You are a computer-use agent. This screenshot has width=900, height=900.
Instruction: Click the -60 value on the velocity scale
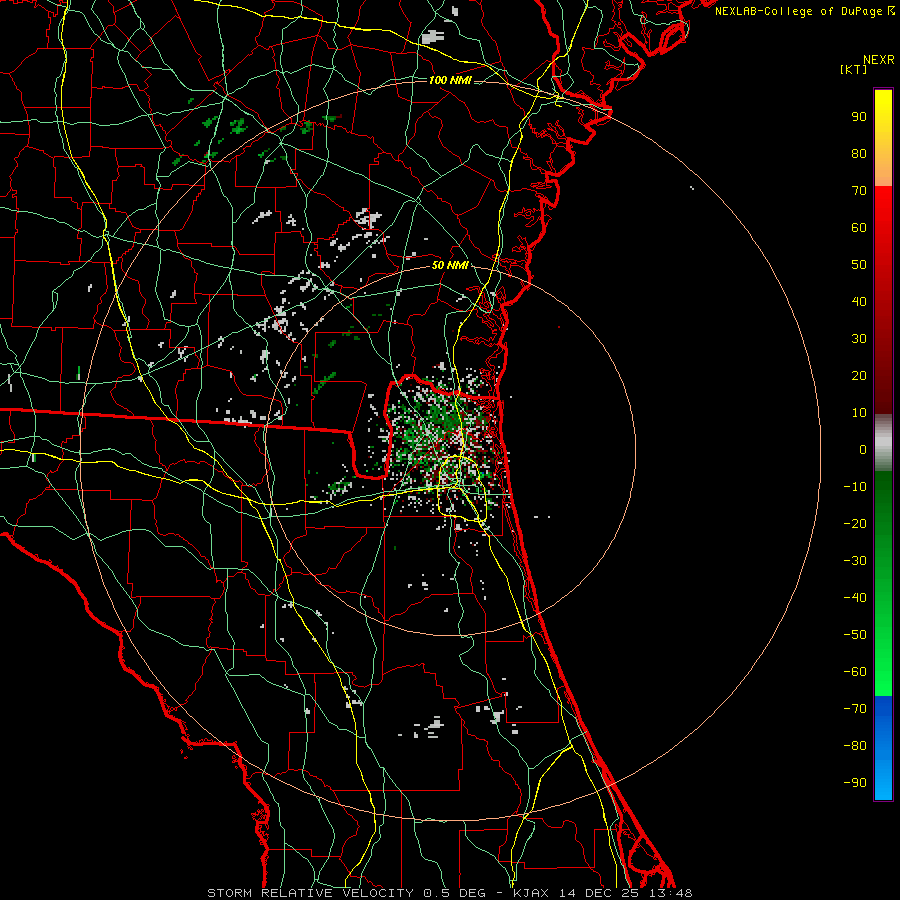tap(855, 672)
